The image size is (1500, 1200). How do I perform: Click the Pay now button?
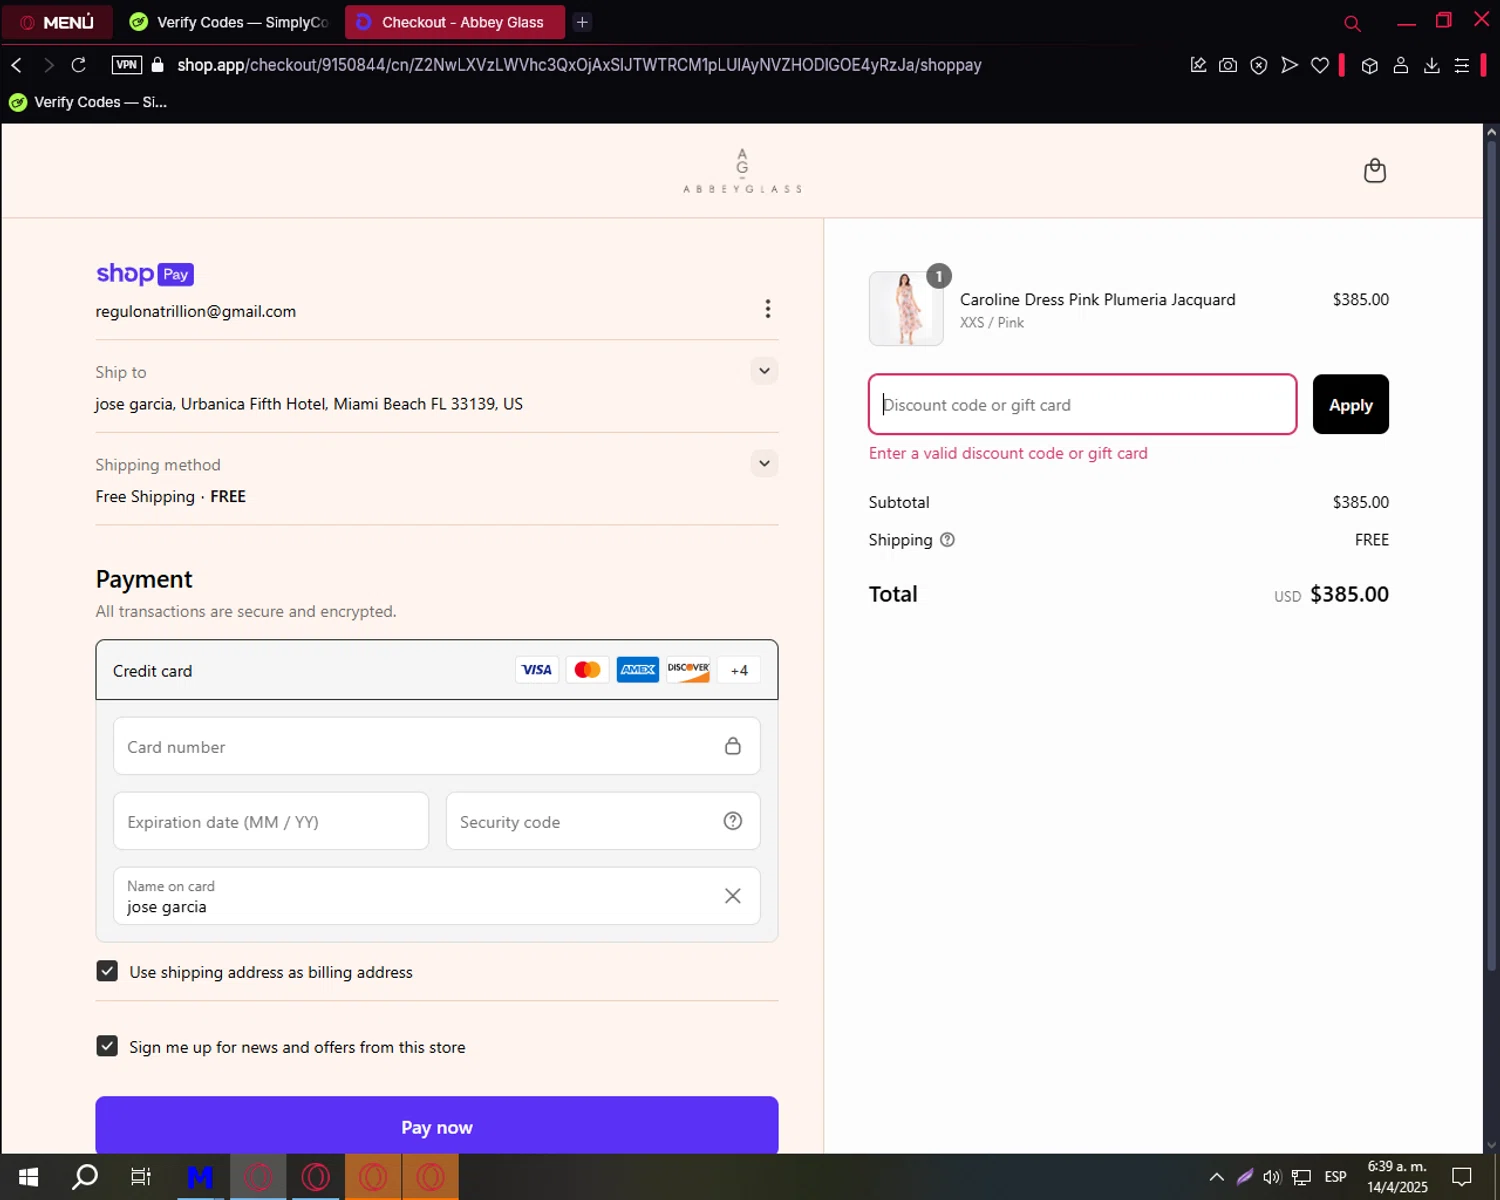coord(437,1127)
